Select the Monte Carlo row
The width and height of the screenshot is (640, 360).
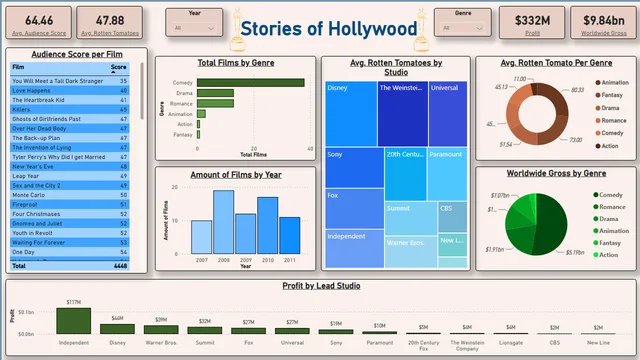pyautogui.click(x=69, y=195)
